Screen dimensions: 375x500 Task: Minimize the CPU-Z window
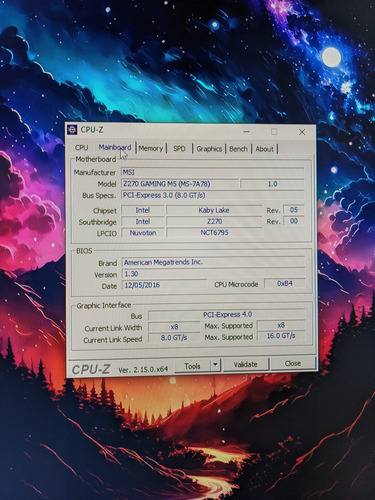coord(246,132)
